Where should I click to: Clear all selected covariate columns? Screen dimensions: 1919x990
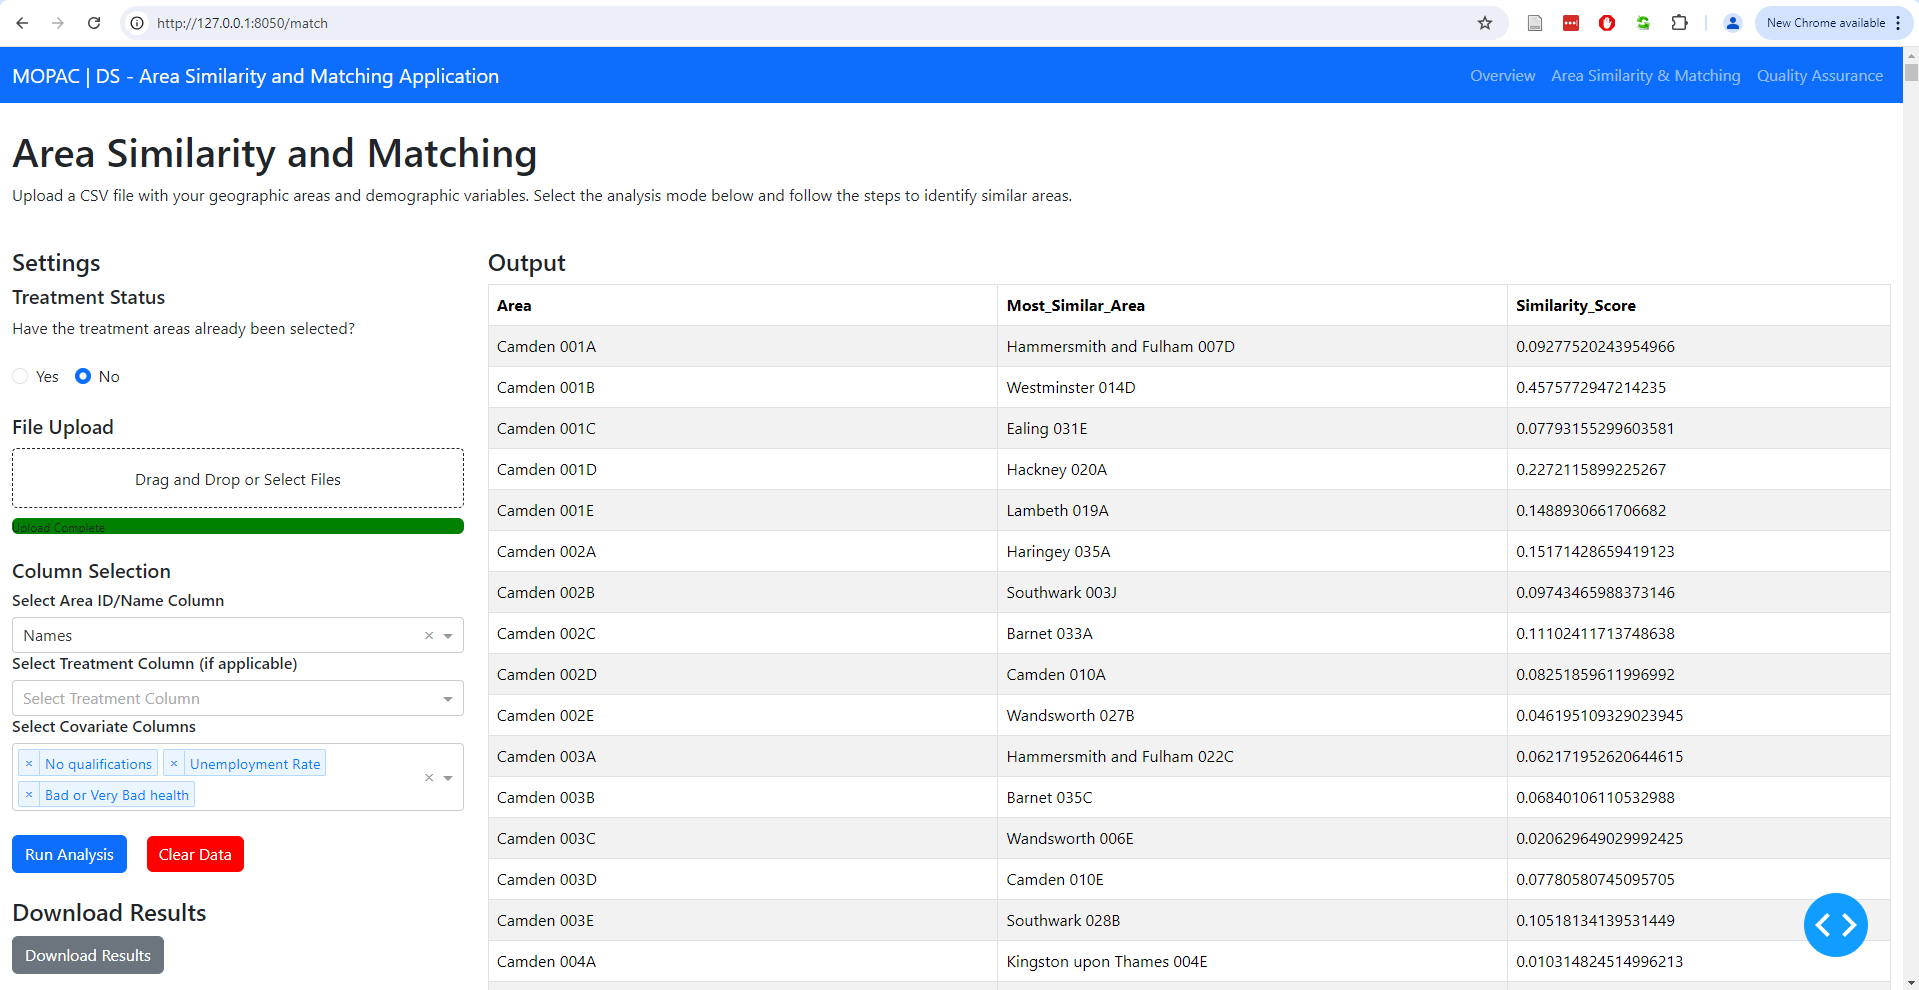[429, 778]
